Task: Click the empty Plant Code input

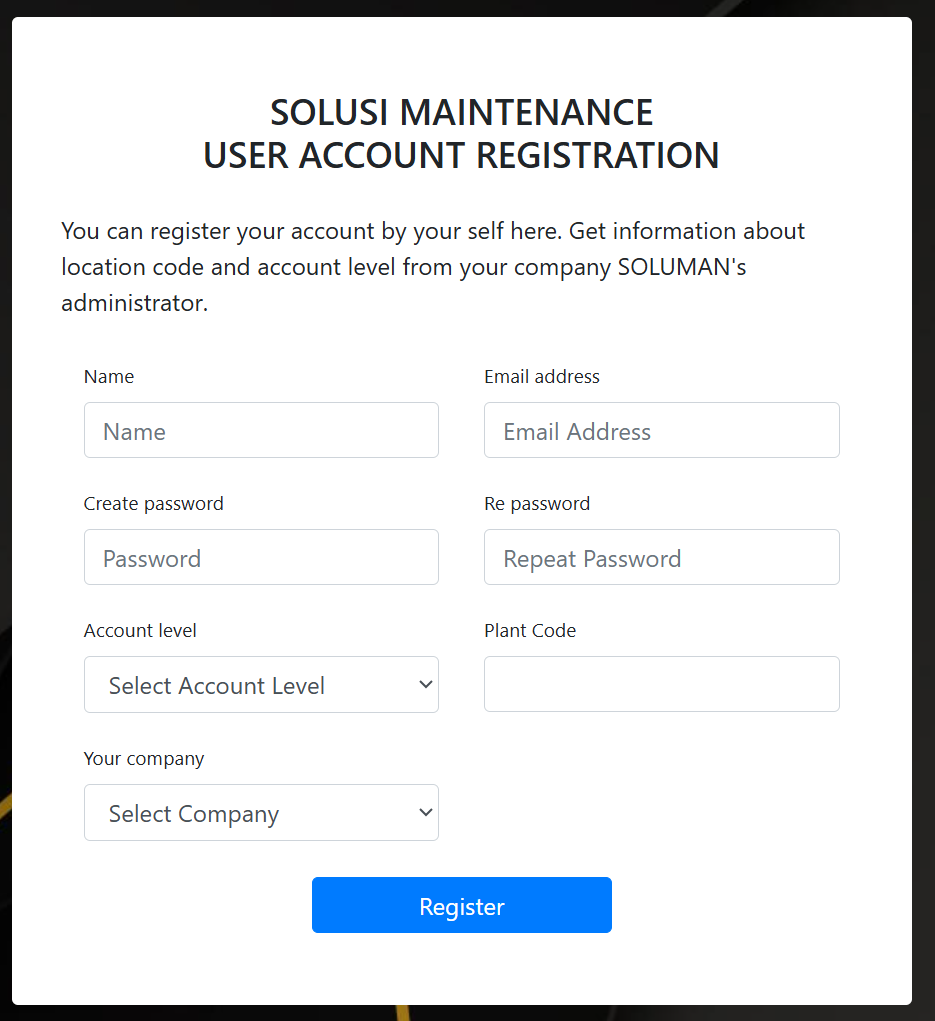Action: click(x=661, y=685)
